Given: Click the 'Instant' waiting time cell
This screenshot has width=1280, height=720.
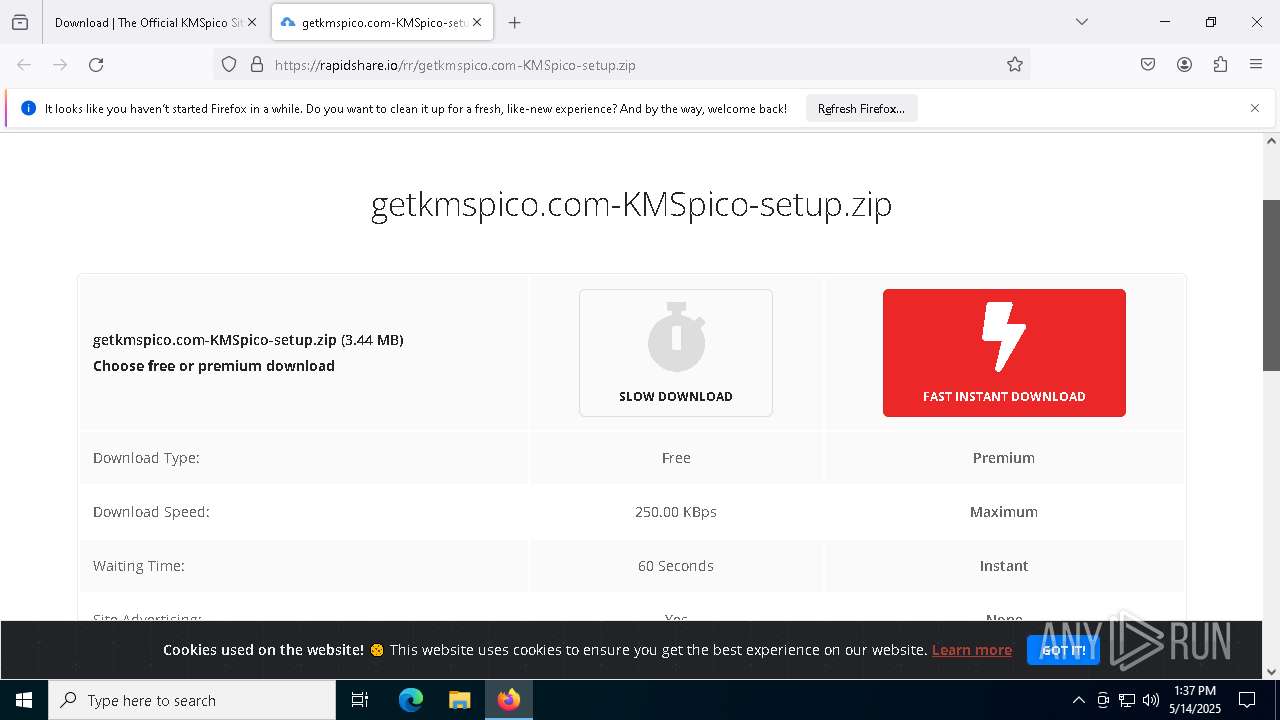Looking at the screenshot, I should pos(1004,566).
